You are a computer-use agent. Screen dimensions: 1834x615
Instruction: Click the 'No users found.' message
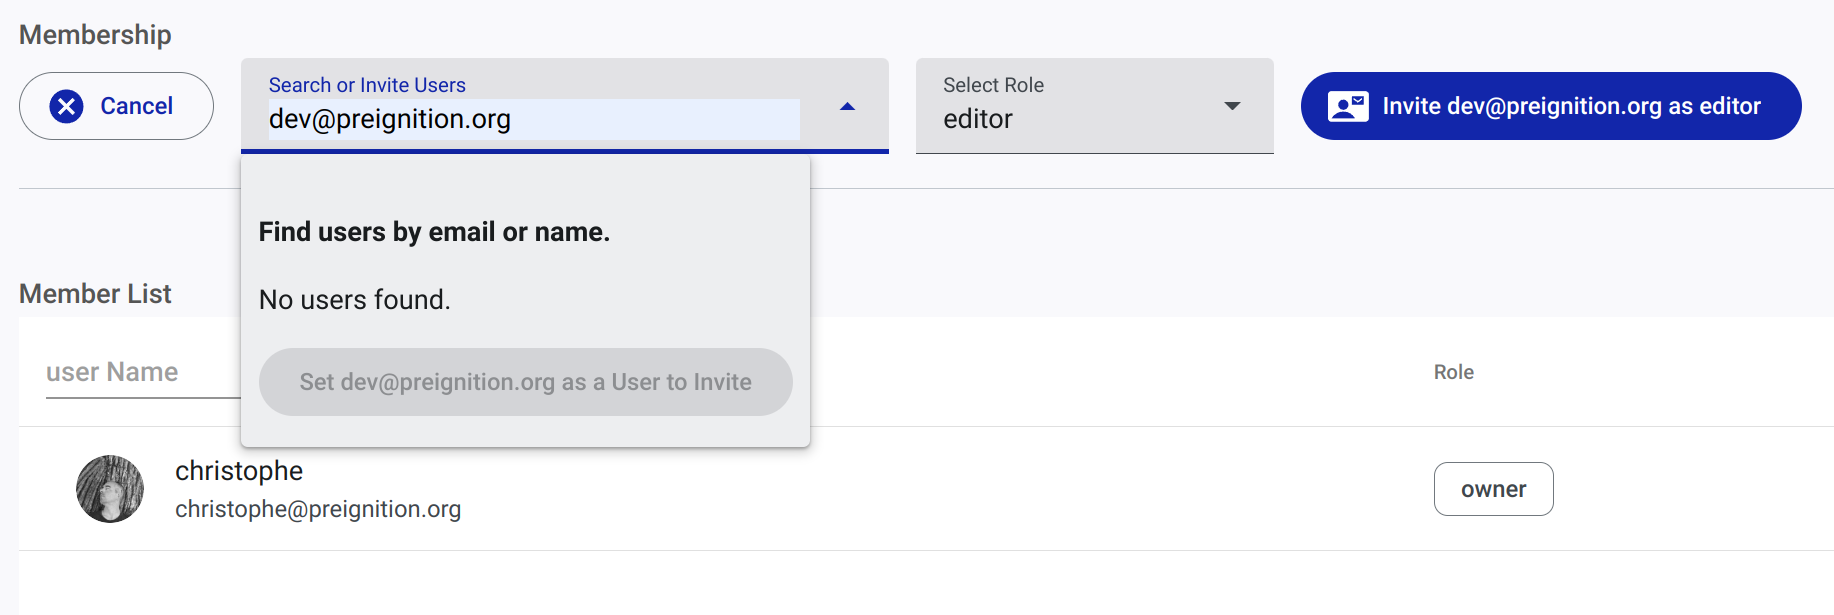[355, 300]
